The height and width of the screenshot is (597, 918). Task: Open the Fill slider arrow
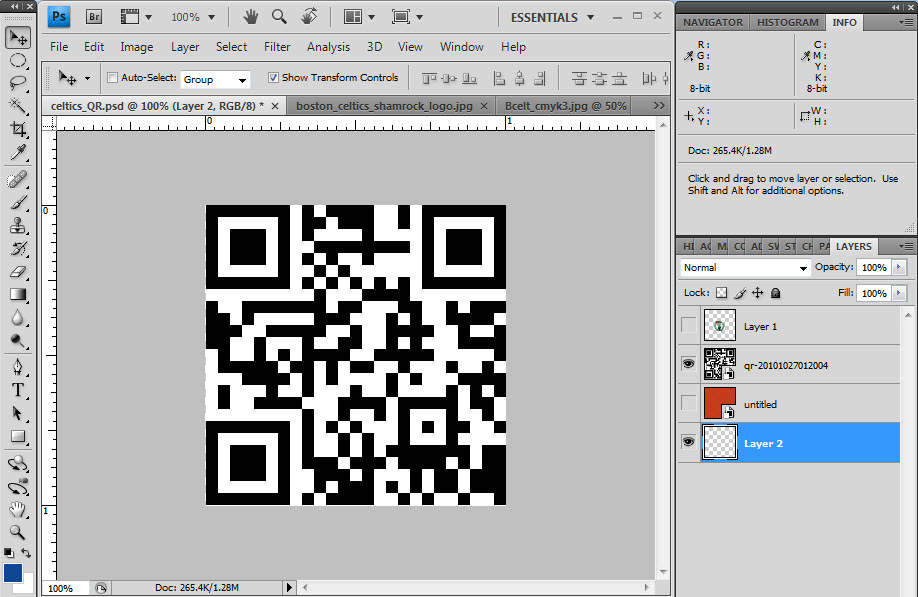pyautogui.click(x=899, y=293)
